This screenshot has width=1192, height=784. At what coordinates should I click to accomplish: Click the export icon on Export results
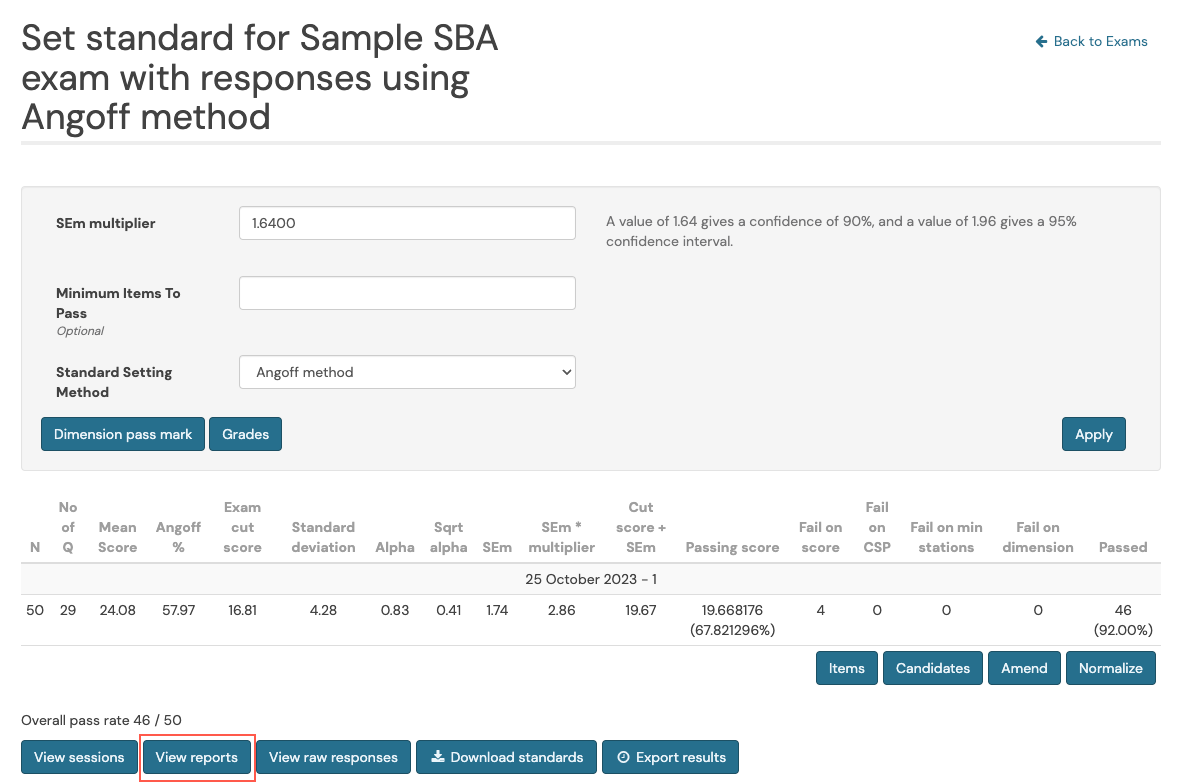pos(625,757)
